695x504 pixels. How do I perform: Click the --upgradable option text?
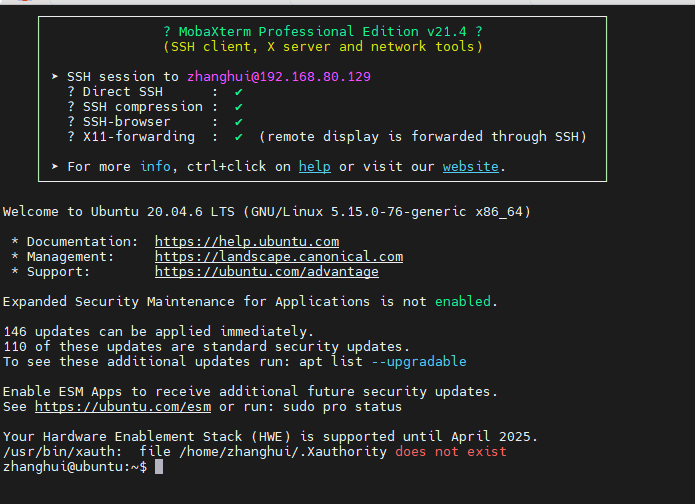[419, 362]
